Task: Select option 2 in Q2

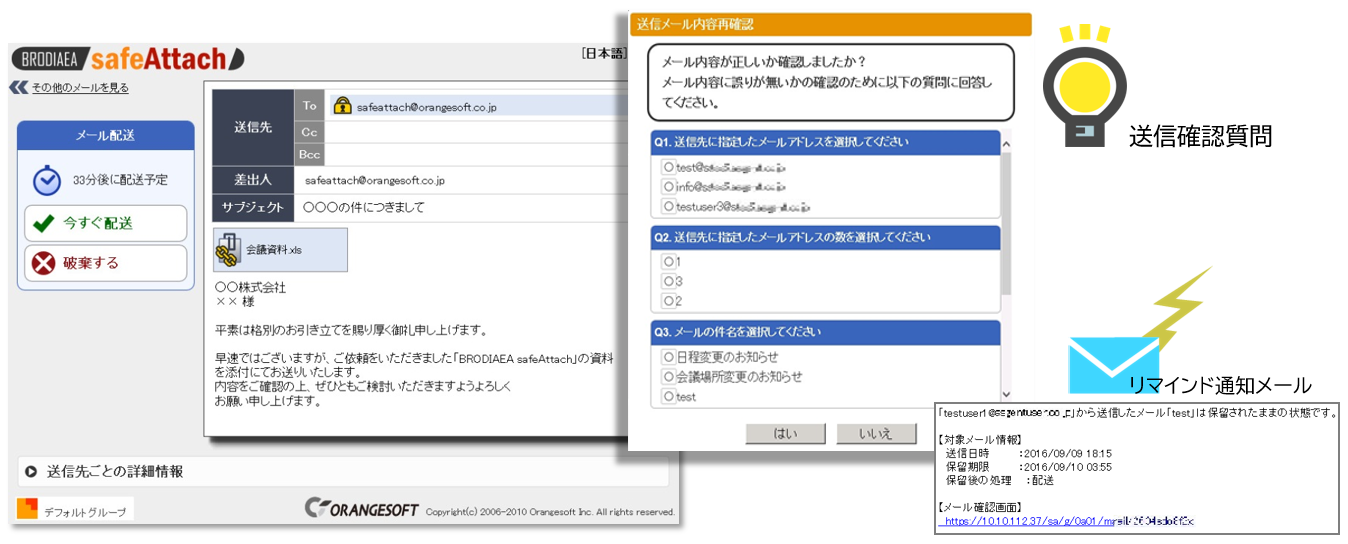Action: click(x=668, y=300)
